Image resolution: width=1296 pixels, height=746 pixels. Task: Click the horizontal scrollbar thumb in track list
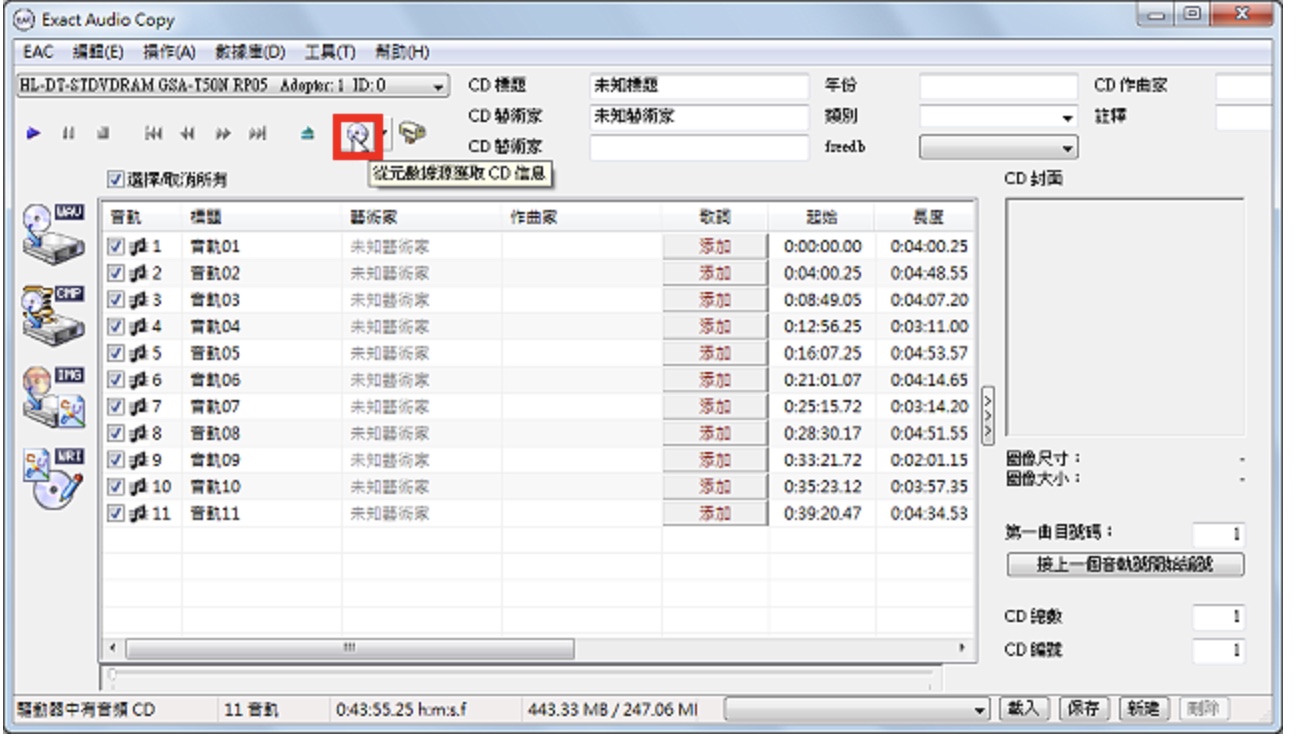click(350, 649)
